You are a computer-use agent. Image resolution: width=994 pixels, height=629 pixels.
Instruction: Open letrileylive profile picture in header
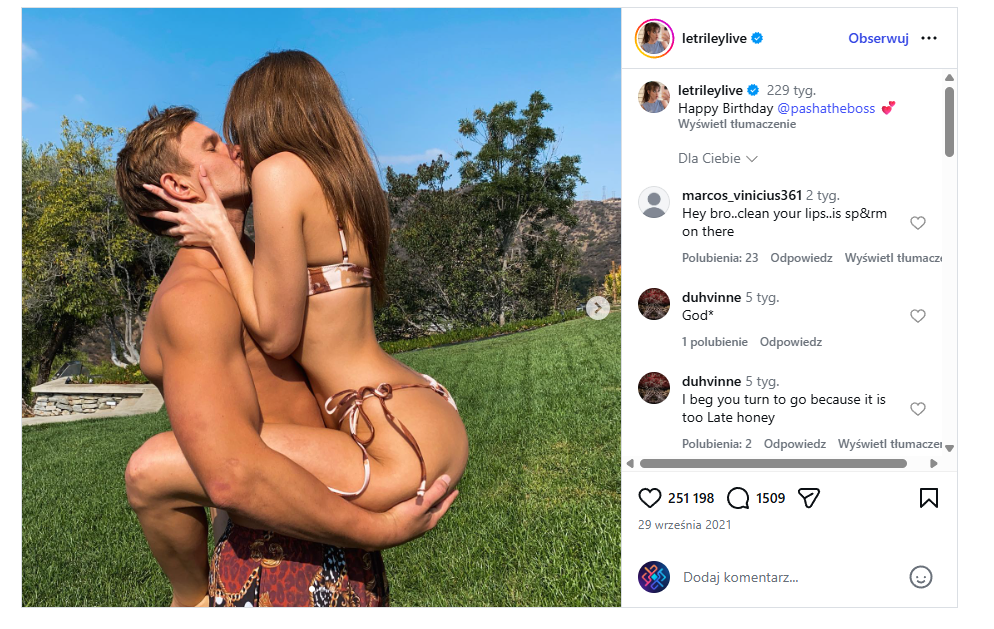click(x=654, y=39)
